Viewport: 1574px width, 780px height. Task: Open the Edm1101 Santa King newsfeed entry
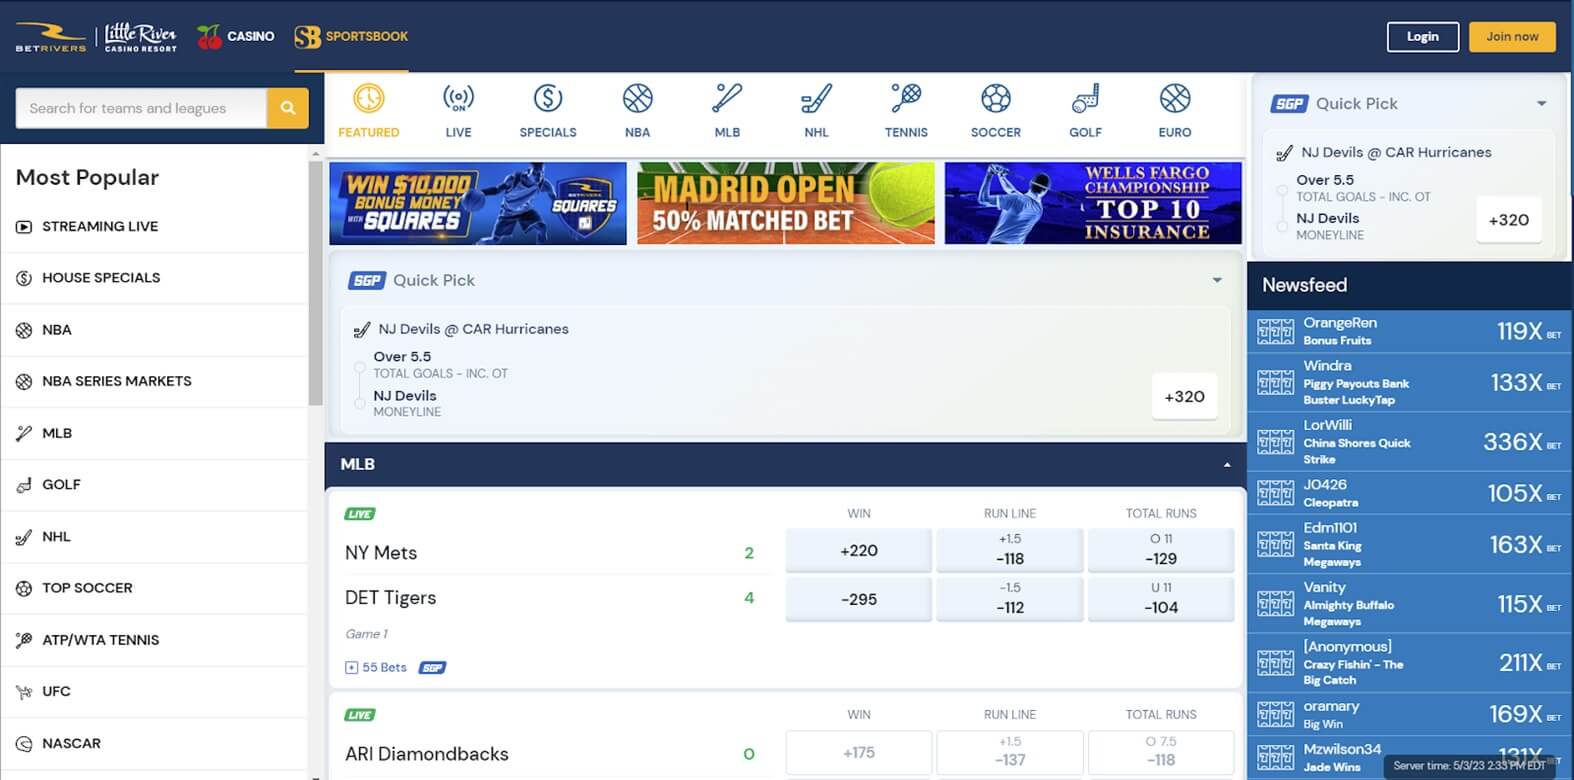tap(1410, 545)
